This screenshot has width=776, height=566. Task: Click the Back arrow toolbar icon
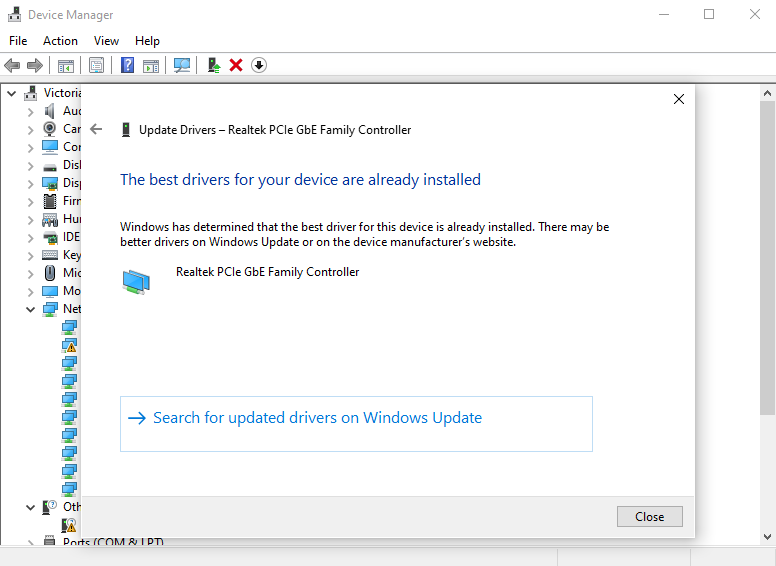pos(12,65)
